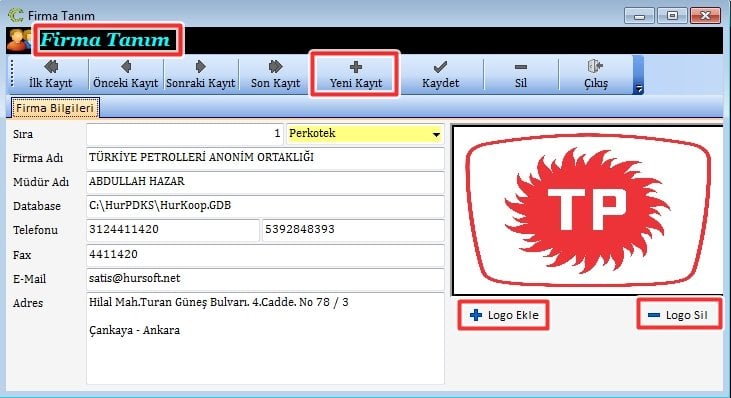
Task: Create a Yeni Kayıt new record
Action: 355,75
